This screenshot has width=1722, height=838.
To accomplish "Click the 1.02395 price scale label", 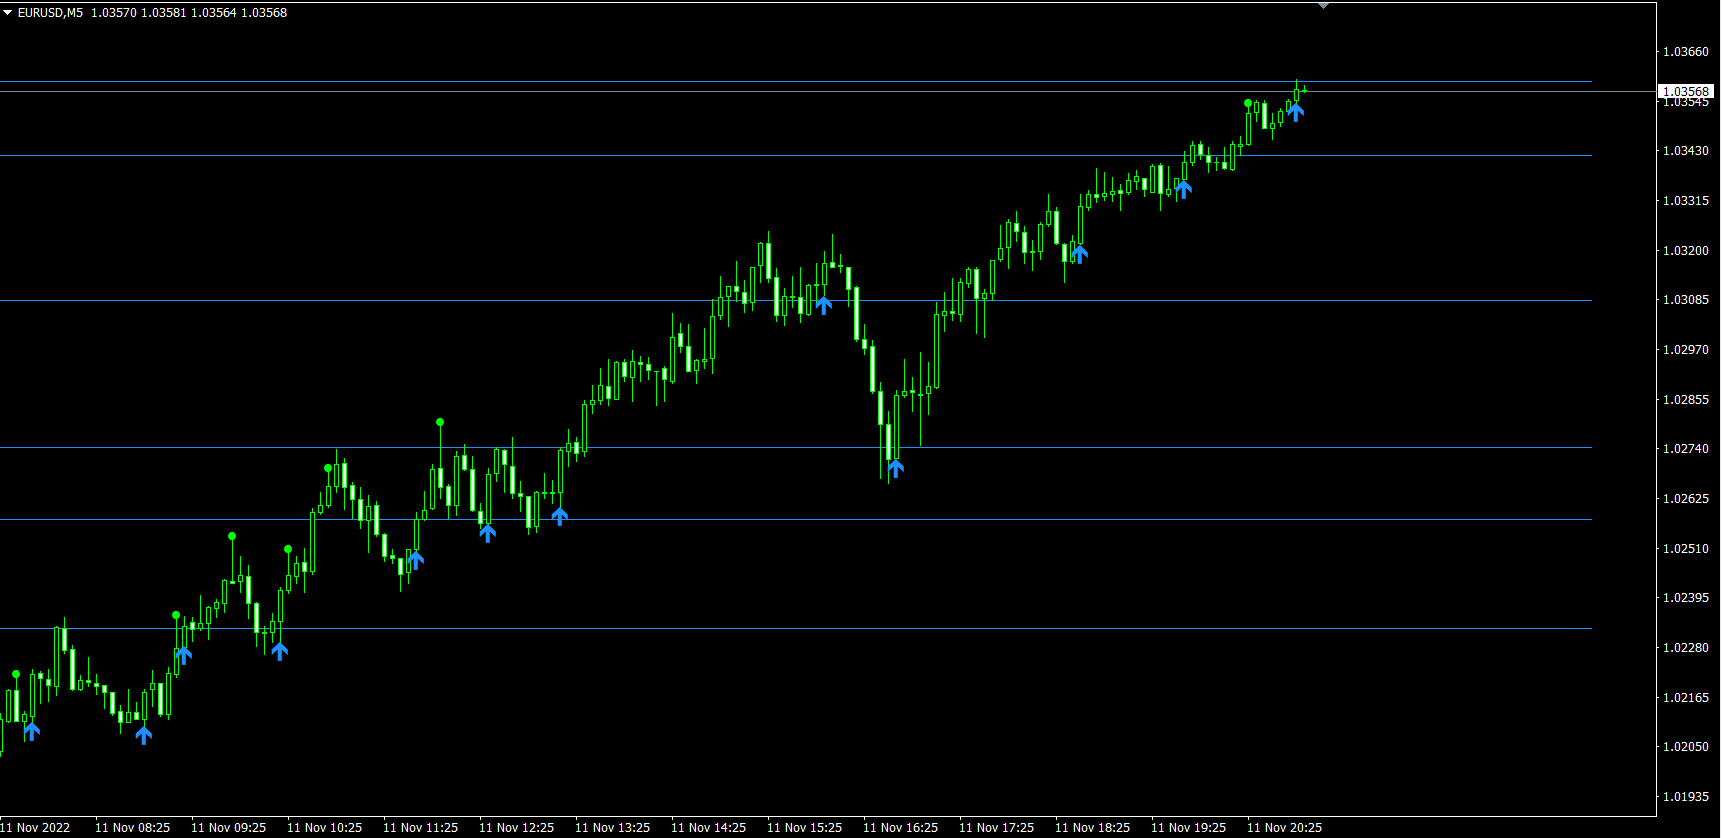I will [1686, 598].
